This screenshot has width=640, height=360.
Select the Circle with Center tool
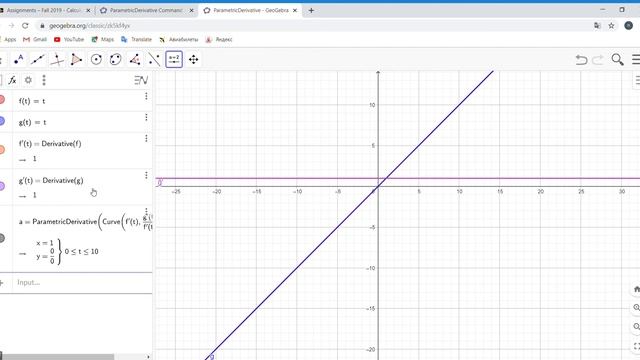(96, 60)
